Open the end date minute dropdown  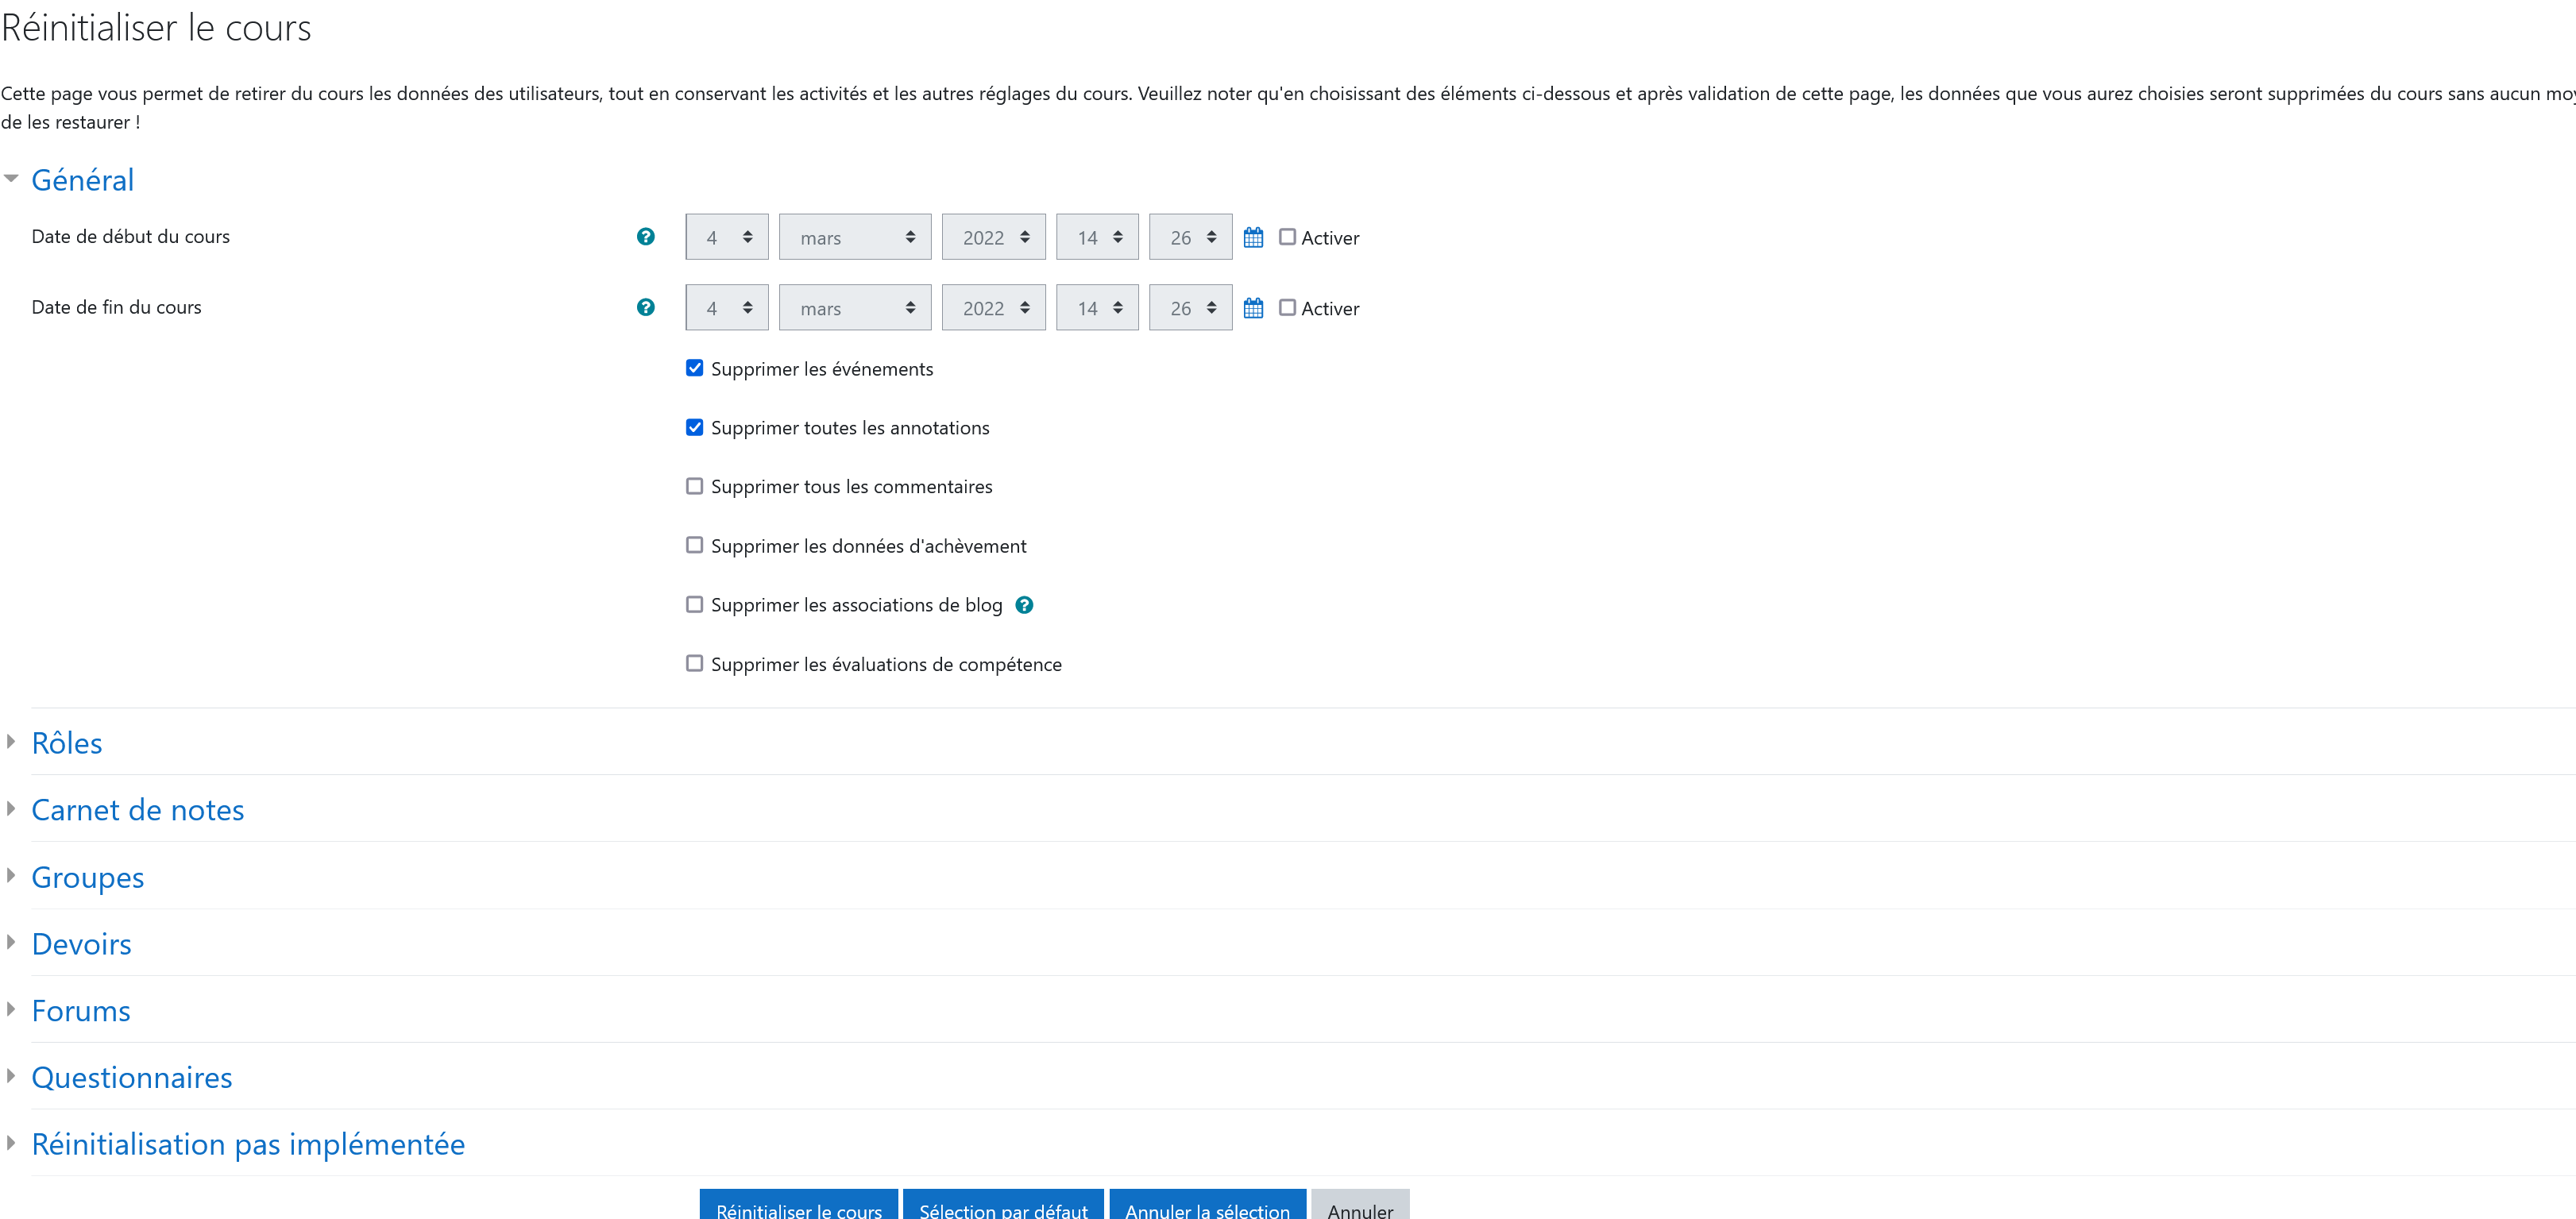click(1191, 308)
